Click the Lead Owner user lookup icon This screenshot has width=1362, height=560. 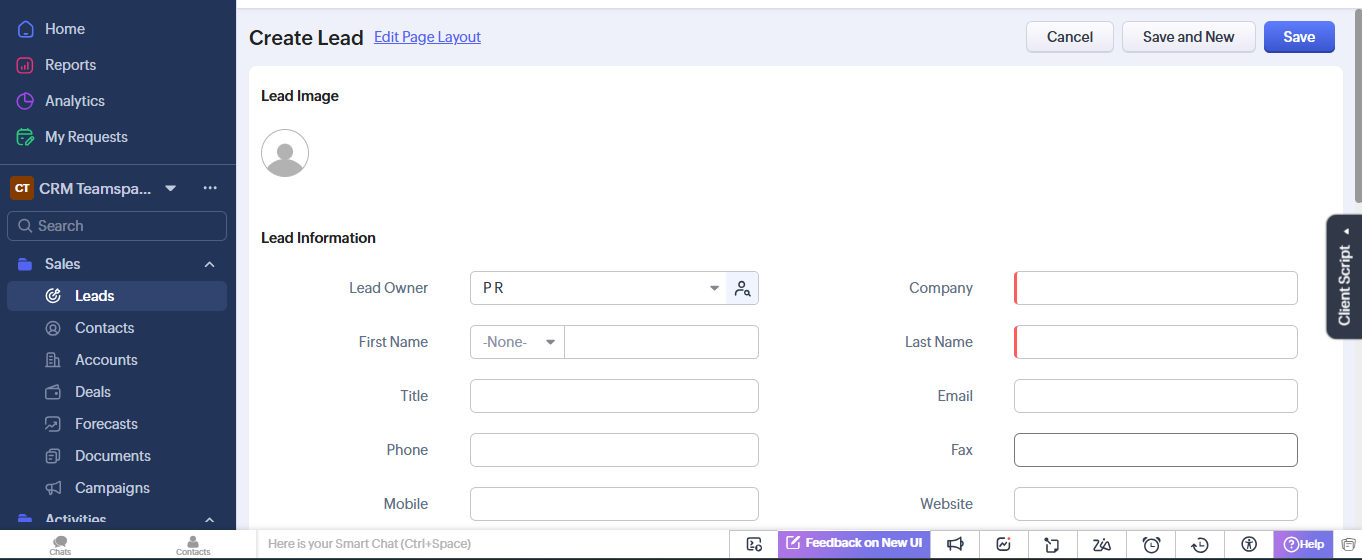click(742, 288)
